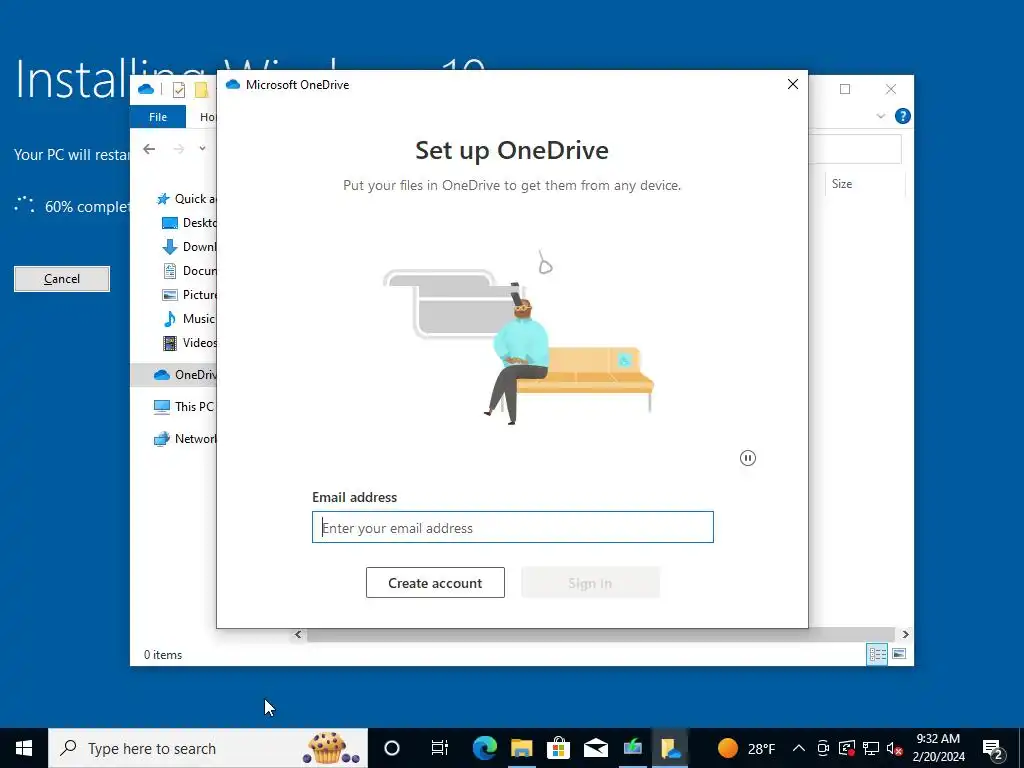This screenshot has height=768, width=1024.
Task: Launch Microsoft Edge from the taskbar
Action: click(x=485, y=748)
